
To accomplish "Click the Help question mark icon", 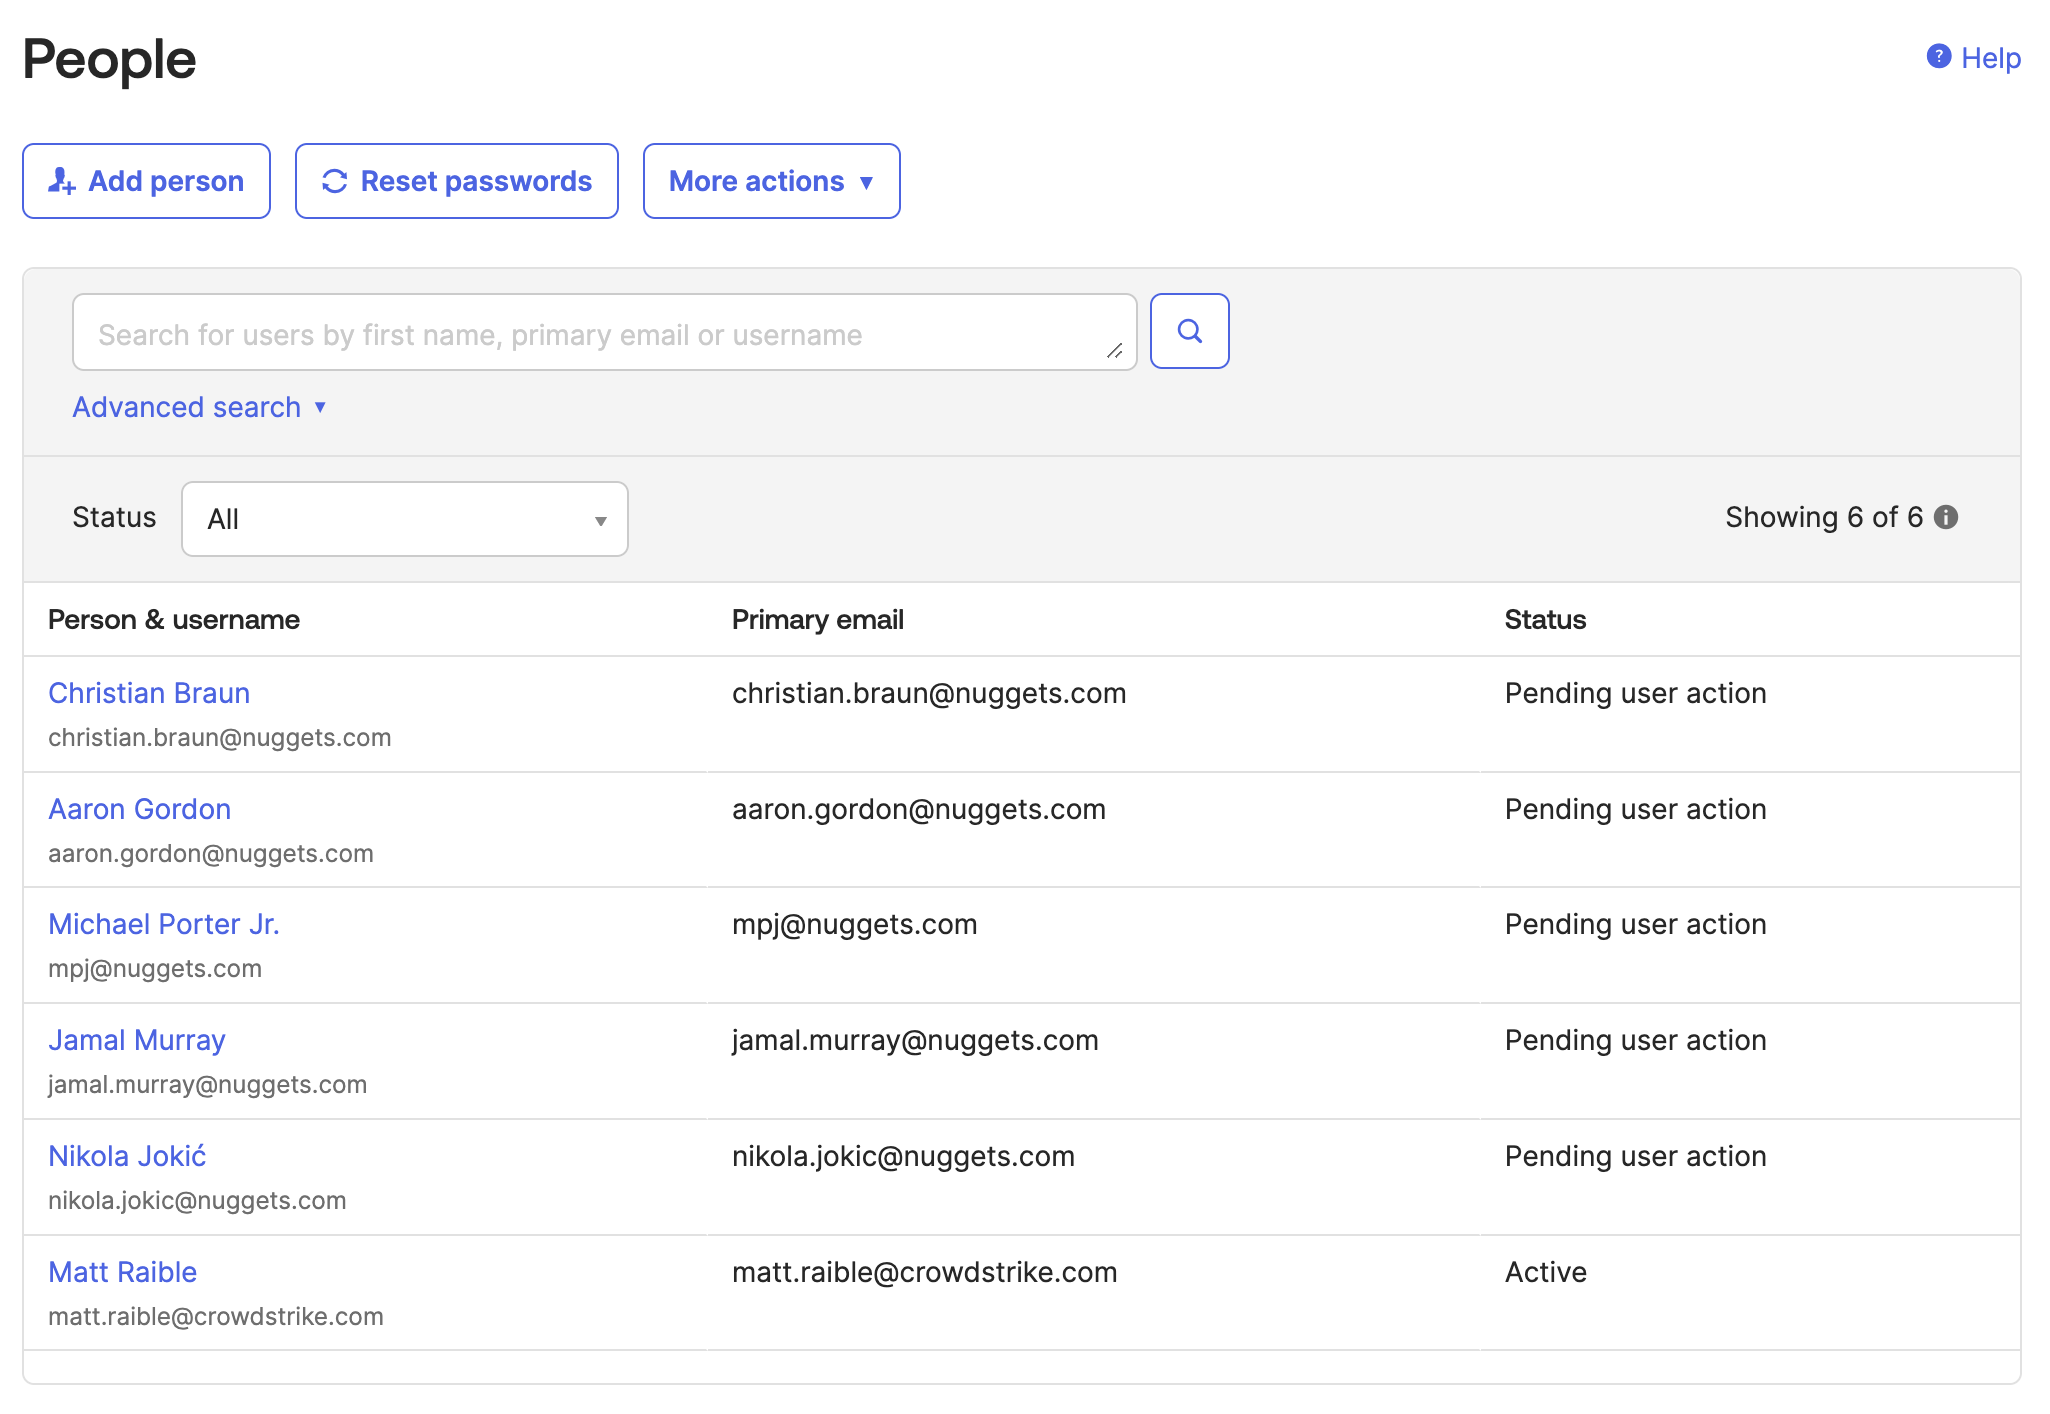I will (x=1938, y=57).
